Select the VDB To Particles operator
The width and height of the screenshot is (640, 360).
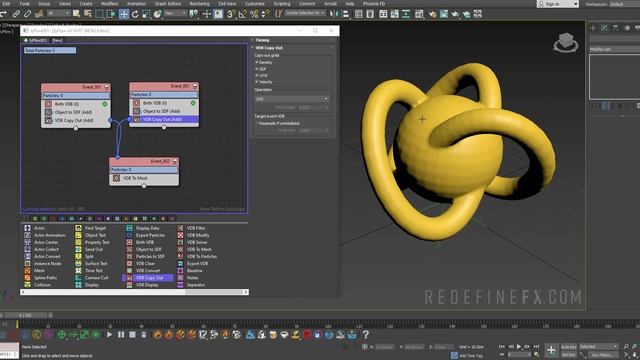tap(197, 256)
